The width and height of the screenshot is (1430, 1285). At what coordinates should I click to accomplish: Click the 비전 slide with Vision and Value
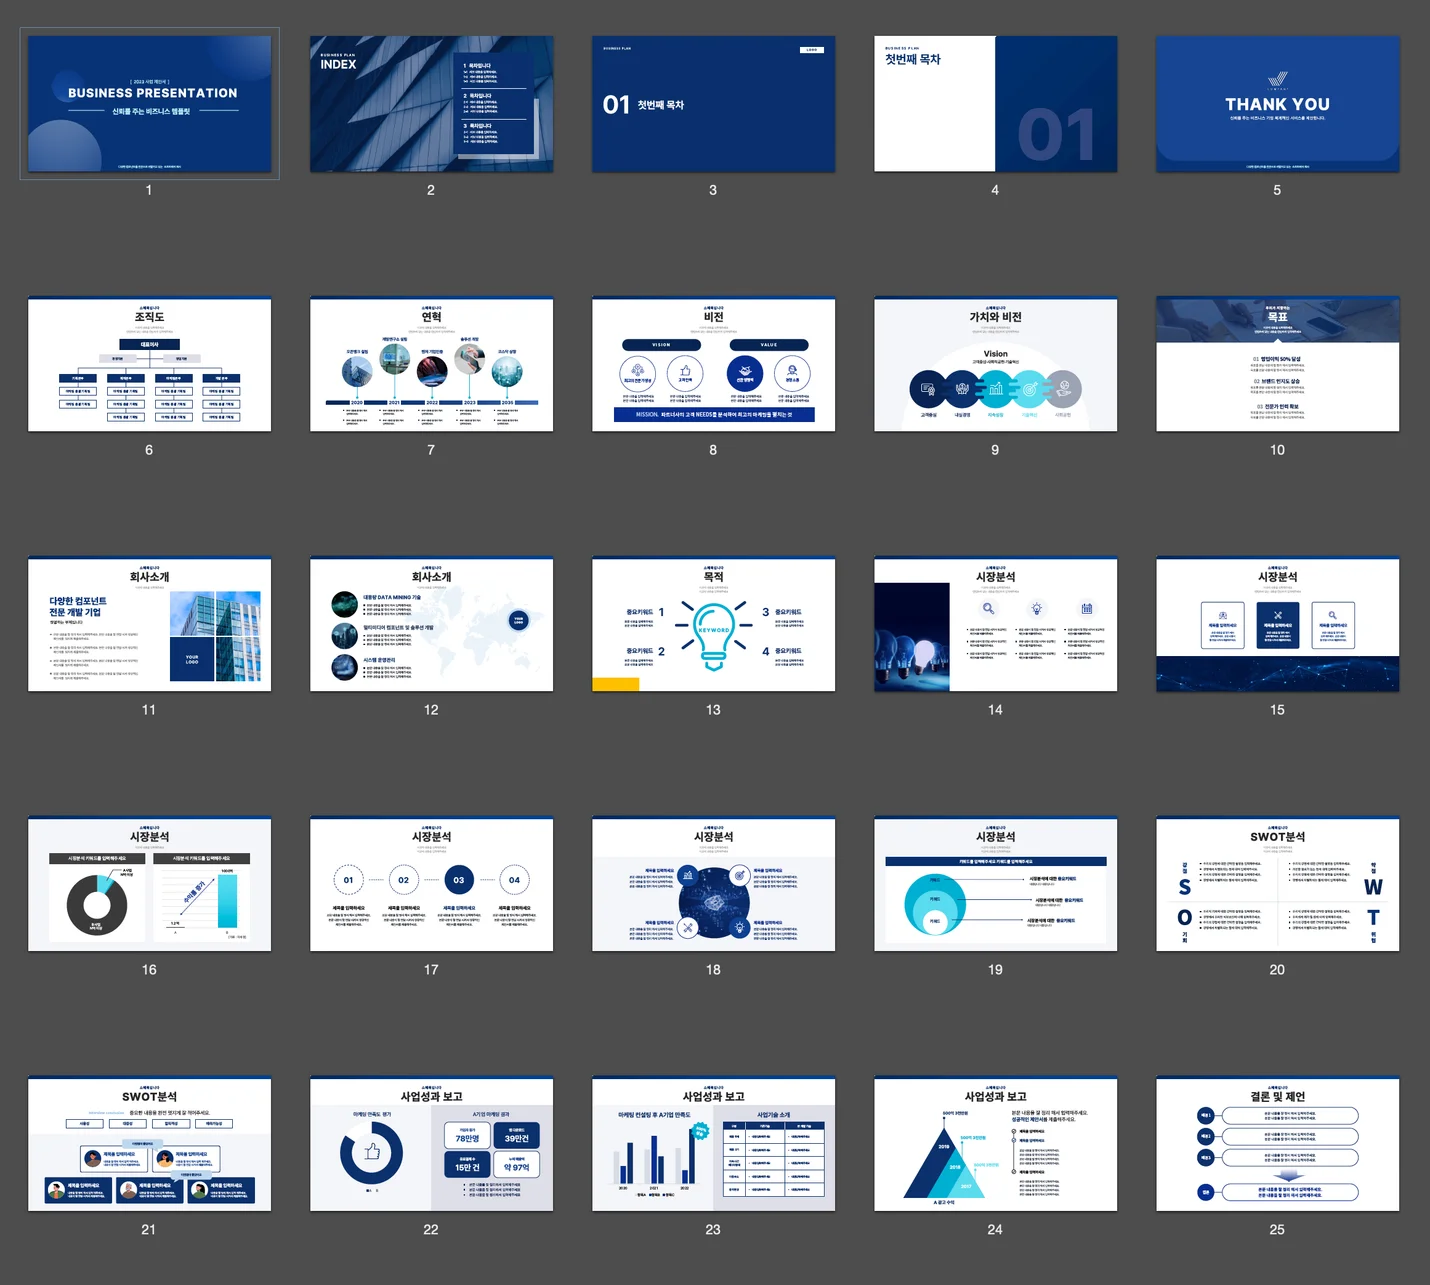[x=713, y=364]
